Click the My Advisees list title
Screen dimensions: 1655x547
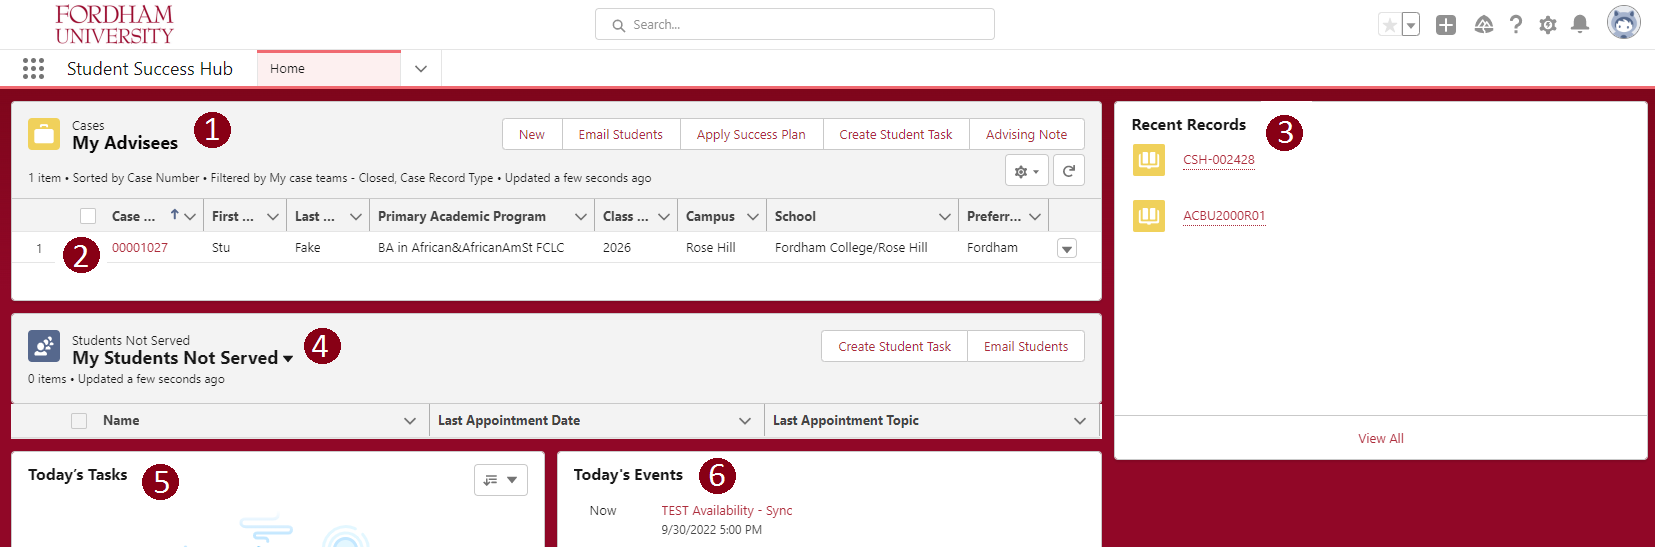click(125, 143)
